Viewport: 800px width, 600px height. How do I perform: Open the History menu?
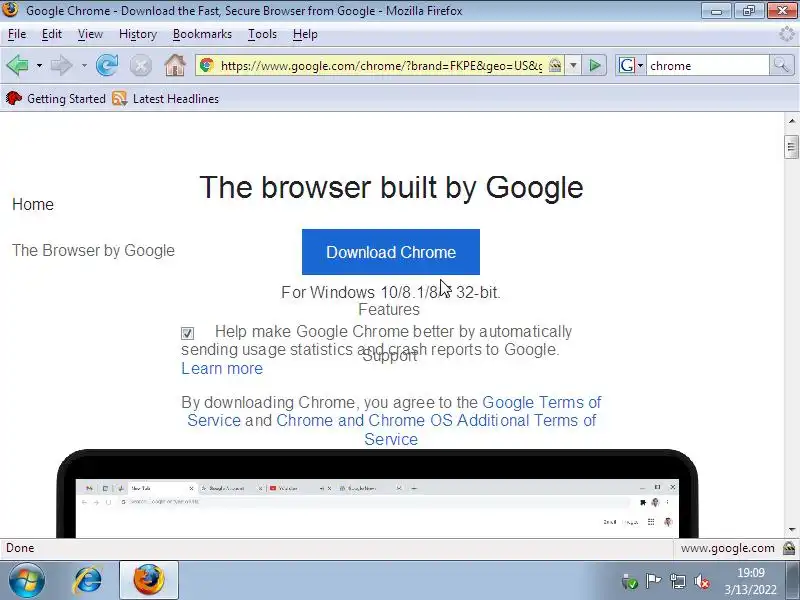coord(138,34)
